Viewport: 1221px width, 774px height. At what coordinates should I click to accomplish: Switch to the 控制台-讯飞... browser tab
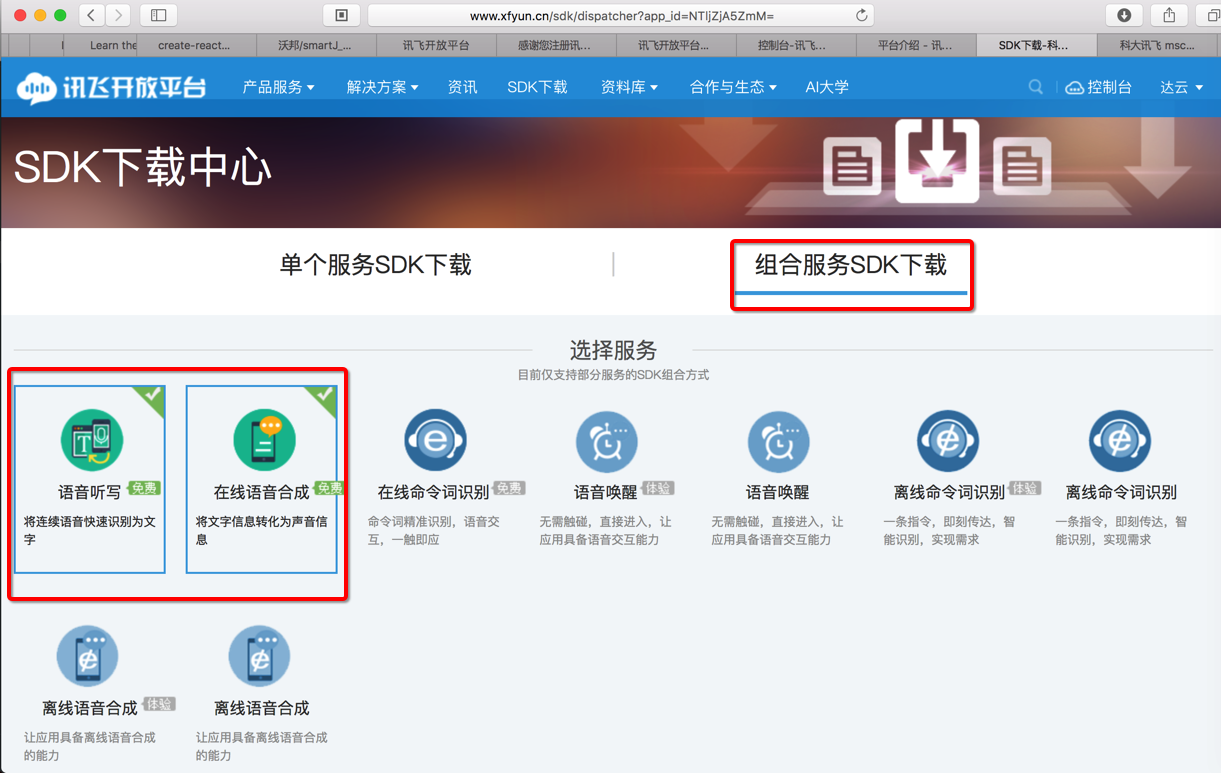(795, 45)
